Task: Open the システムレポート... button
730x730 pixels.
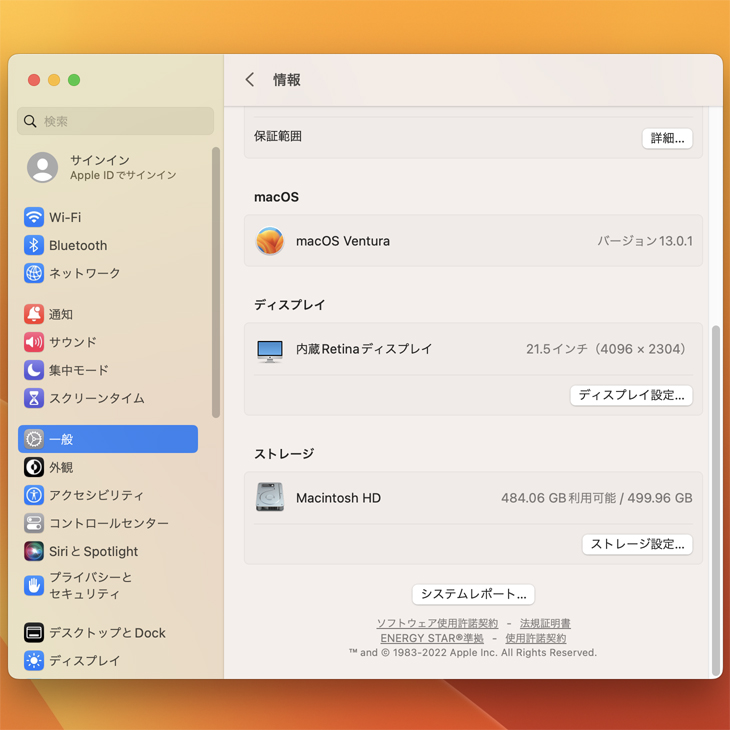Action: tap(473, 594)
